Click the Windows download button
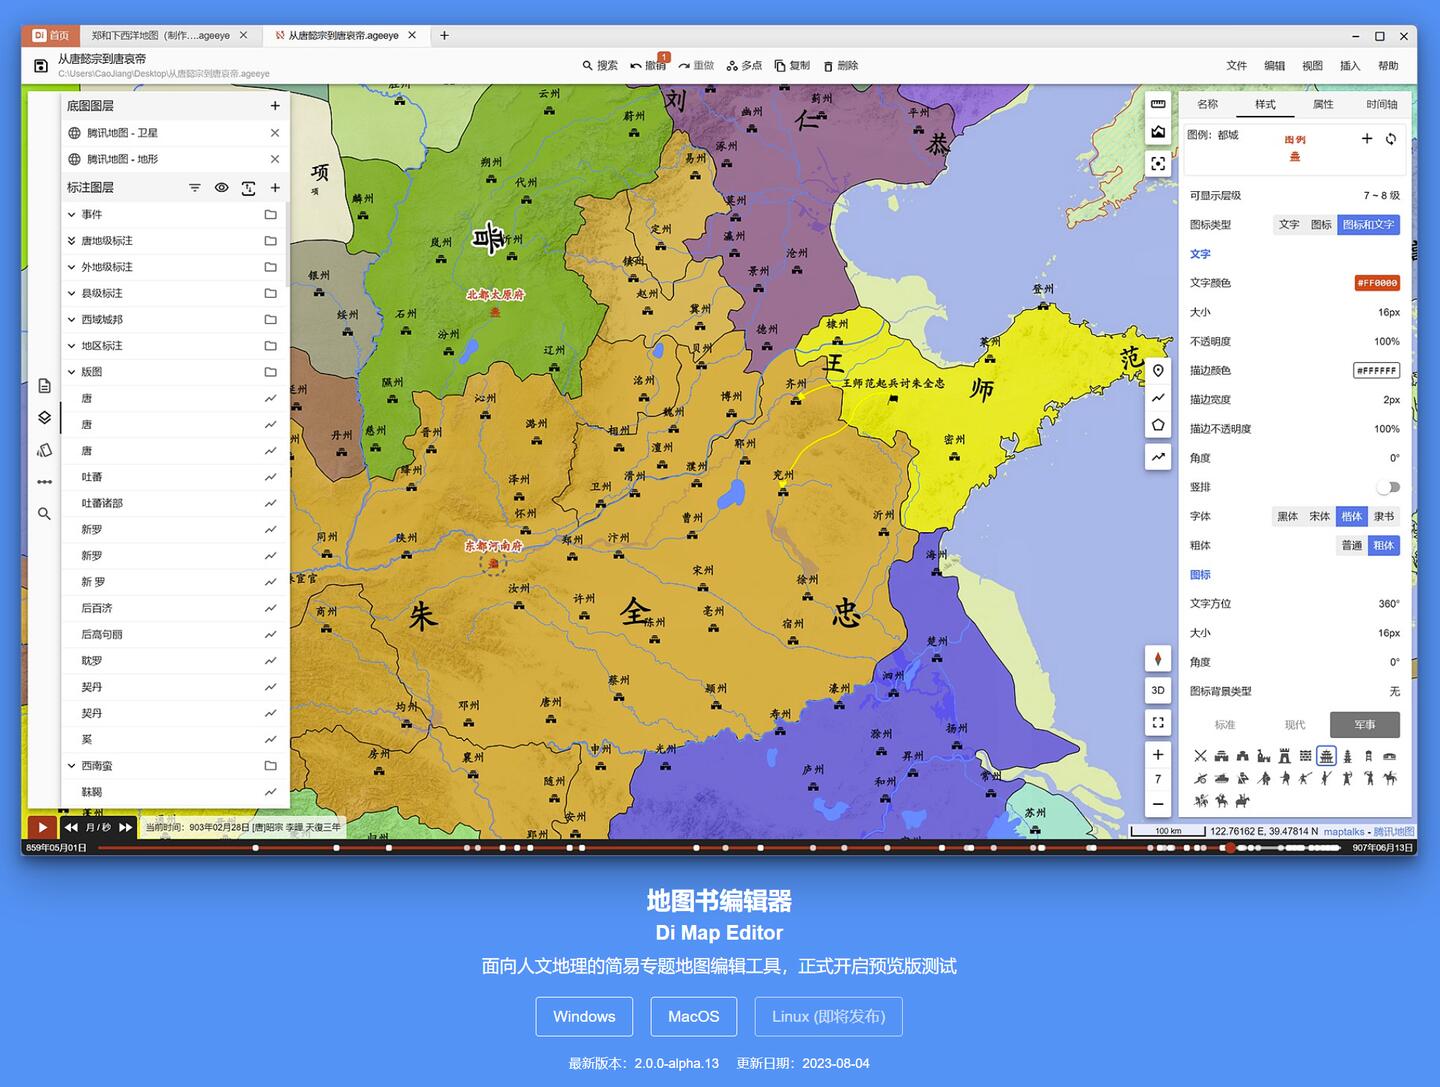This screenshot has height=1087, width=1440. click(x=584, y=1017)
